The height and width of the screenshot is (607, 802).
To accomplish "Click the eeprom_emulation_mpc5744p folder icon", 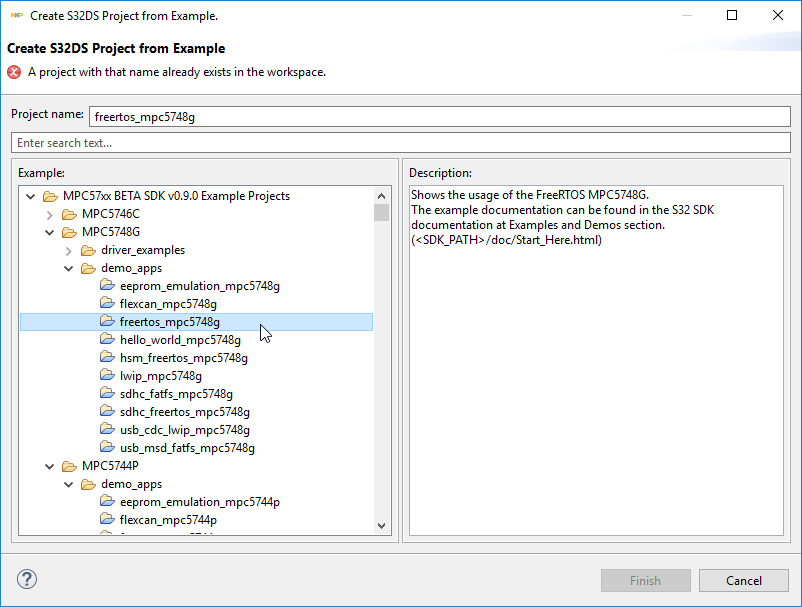I will pyautogui.click(x=108, y=502).
